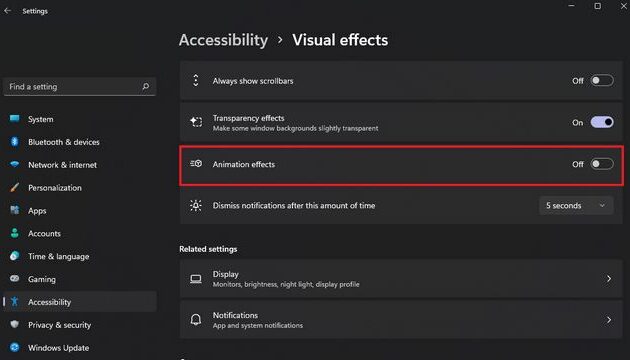Click the Bluetooth icon in sidebar
The width and height of the screenshot is (630, 360).
click(14, 141)
